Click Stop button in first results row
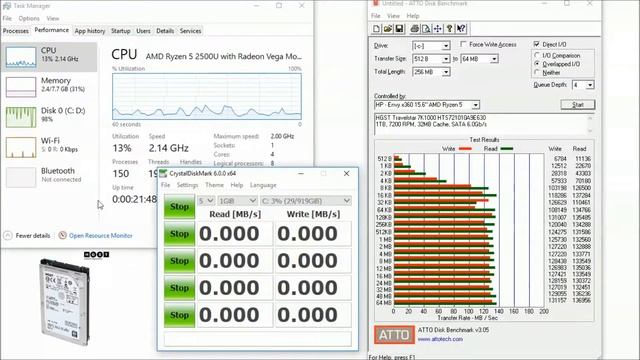The image size is (640, 360). click(x=179, y=234)
